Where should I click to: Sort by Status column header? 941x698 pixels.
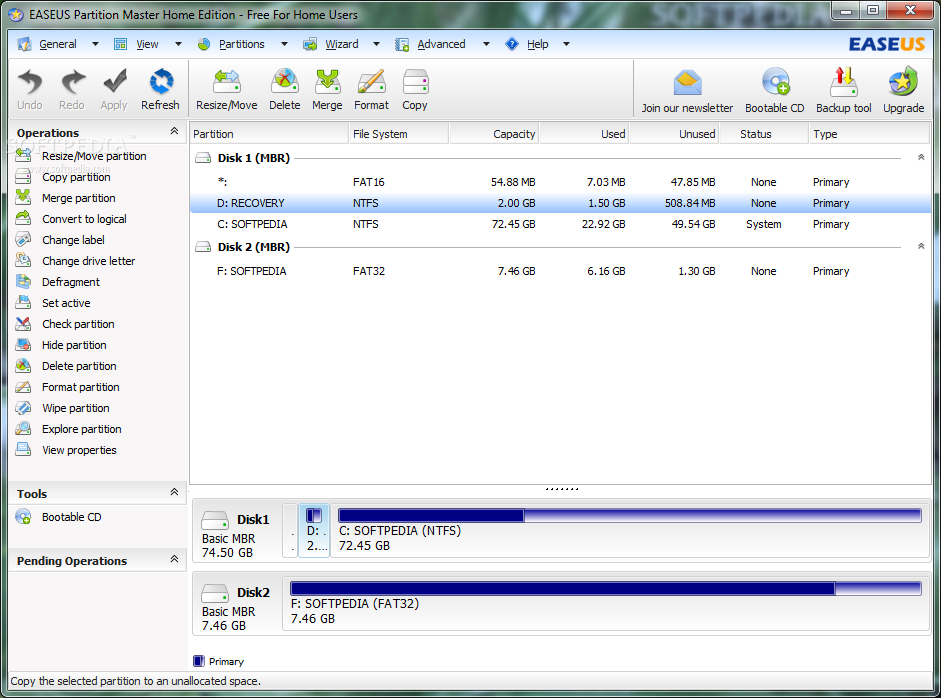(x=764, y=134)
